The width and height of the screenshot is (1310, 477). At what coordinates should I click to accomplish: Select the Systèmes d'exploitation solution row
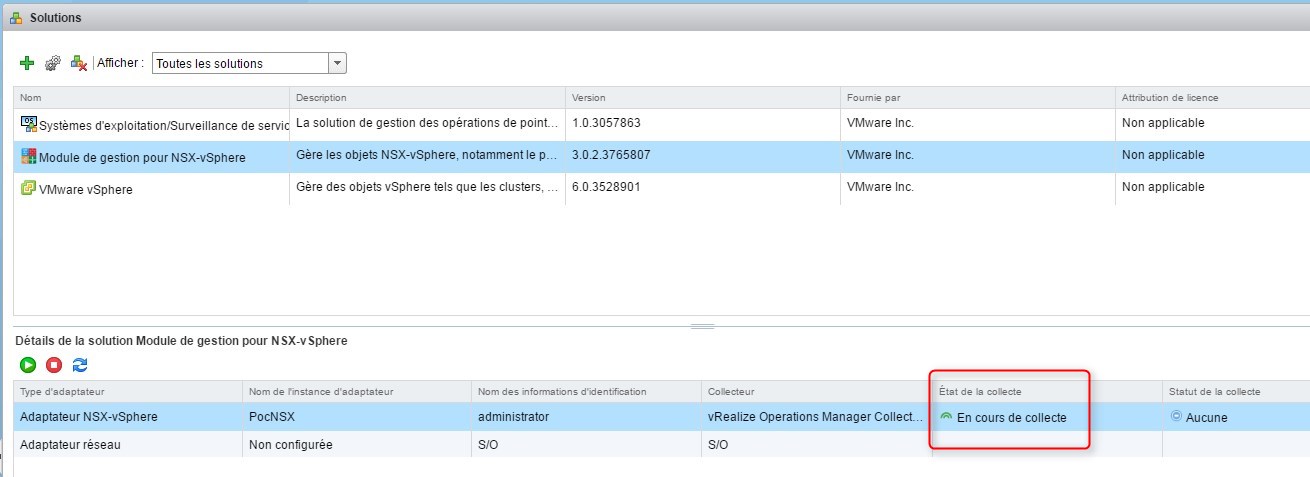150,124
